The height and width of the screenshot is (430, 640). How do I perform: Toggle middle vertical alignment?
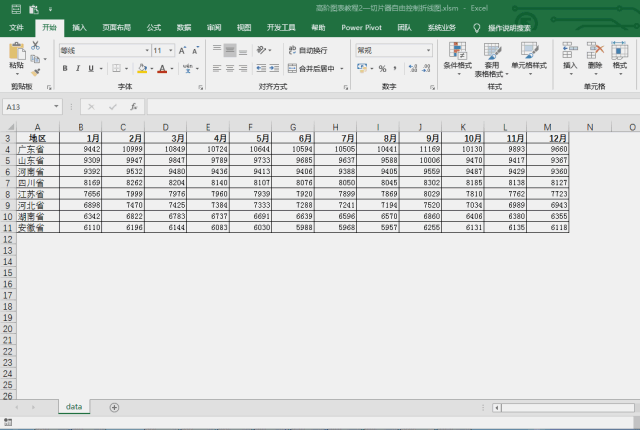click(x=230, y=50)
